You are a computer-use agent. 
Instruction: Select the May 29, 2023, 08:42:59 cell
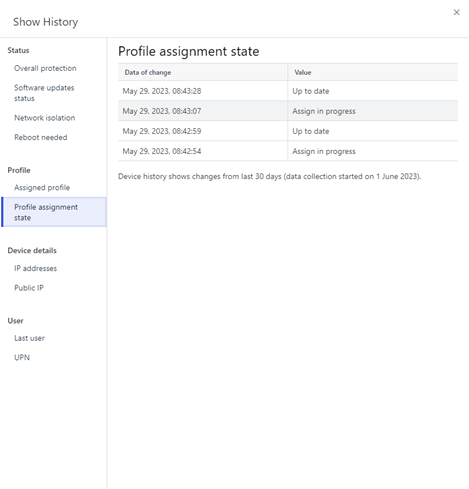tap(203, 131)
